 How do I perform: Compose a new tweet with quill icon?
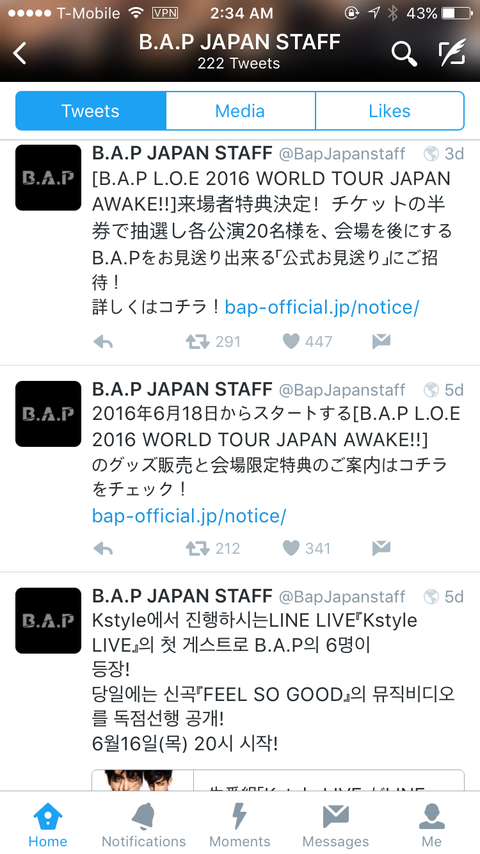452,52
